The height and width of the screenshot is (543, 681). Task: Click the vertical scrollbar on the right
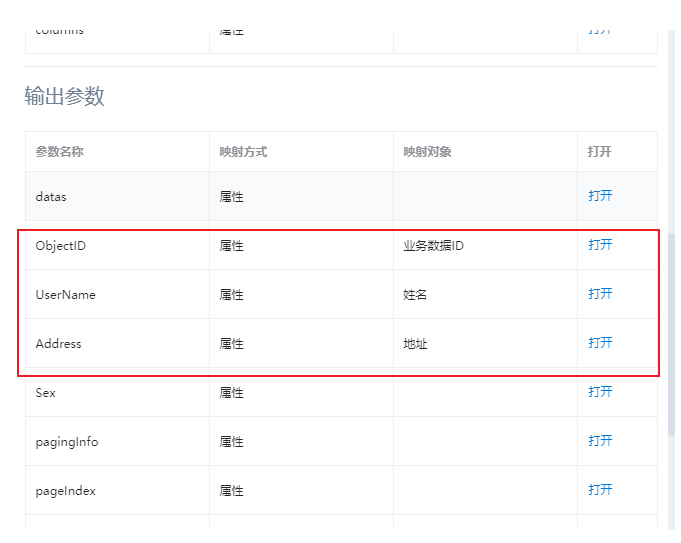(671, 330)
